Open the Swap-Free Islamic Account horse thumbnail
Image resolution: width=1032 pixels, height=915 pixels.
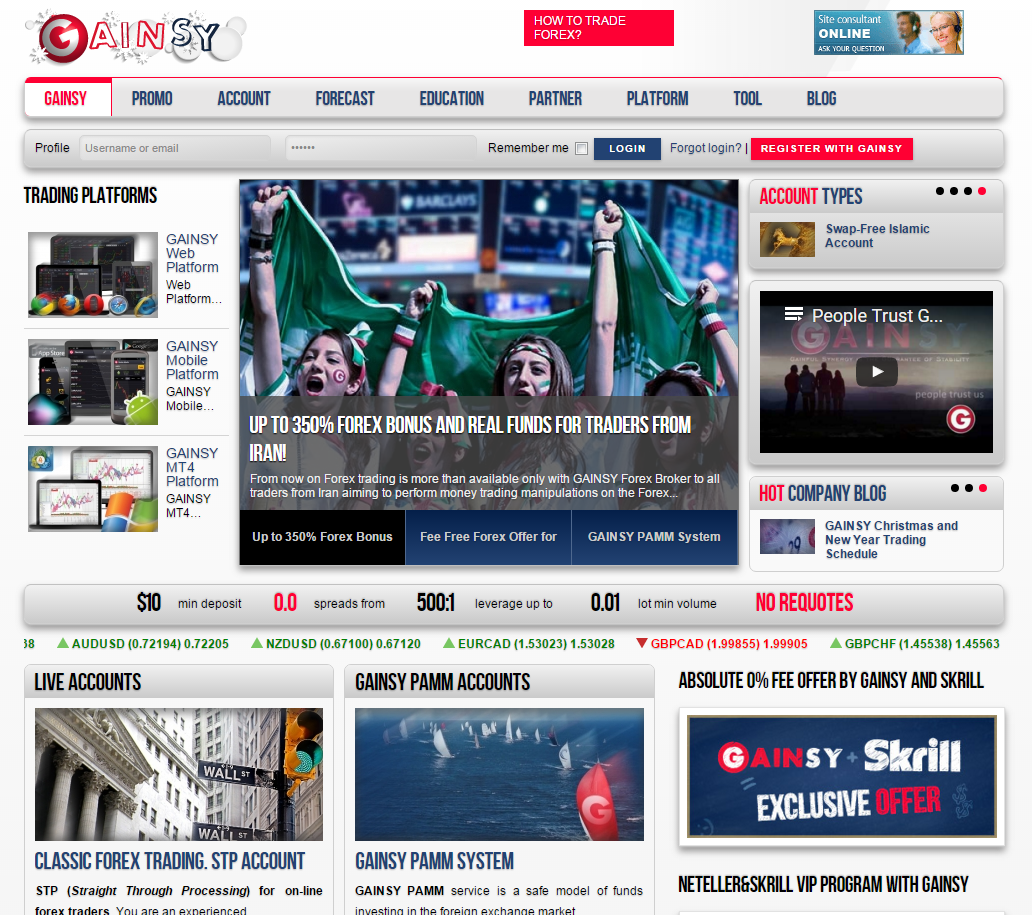point(787,239)
